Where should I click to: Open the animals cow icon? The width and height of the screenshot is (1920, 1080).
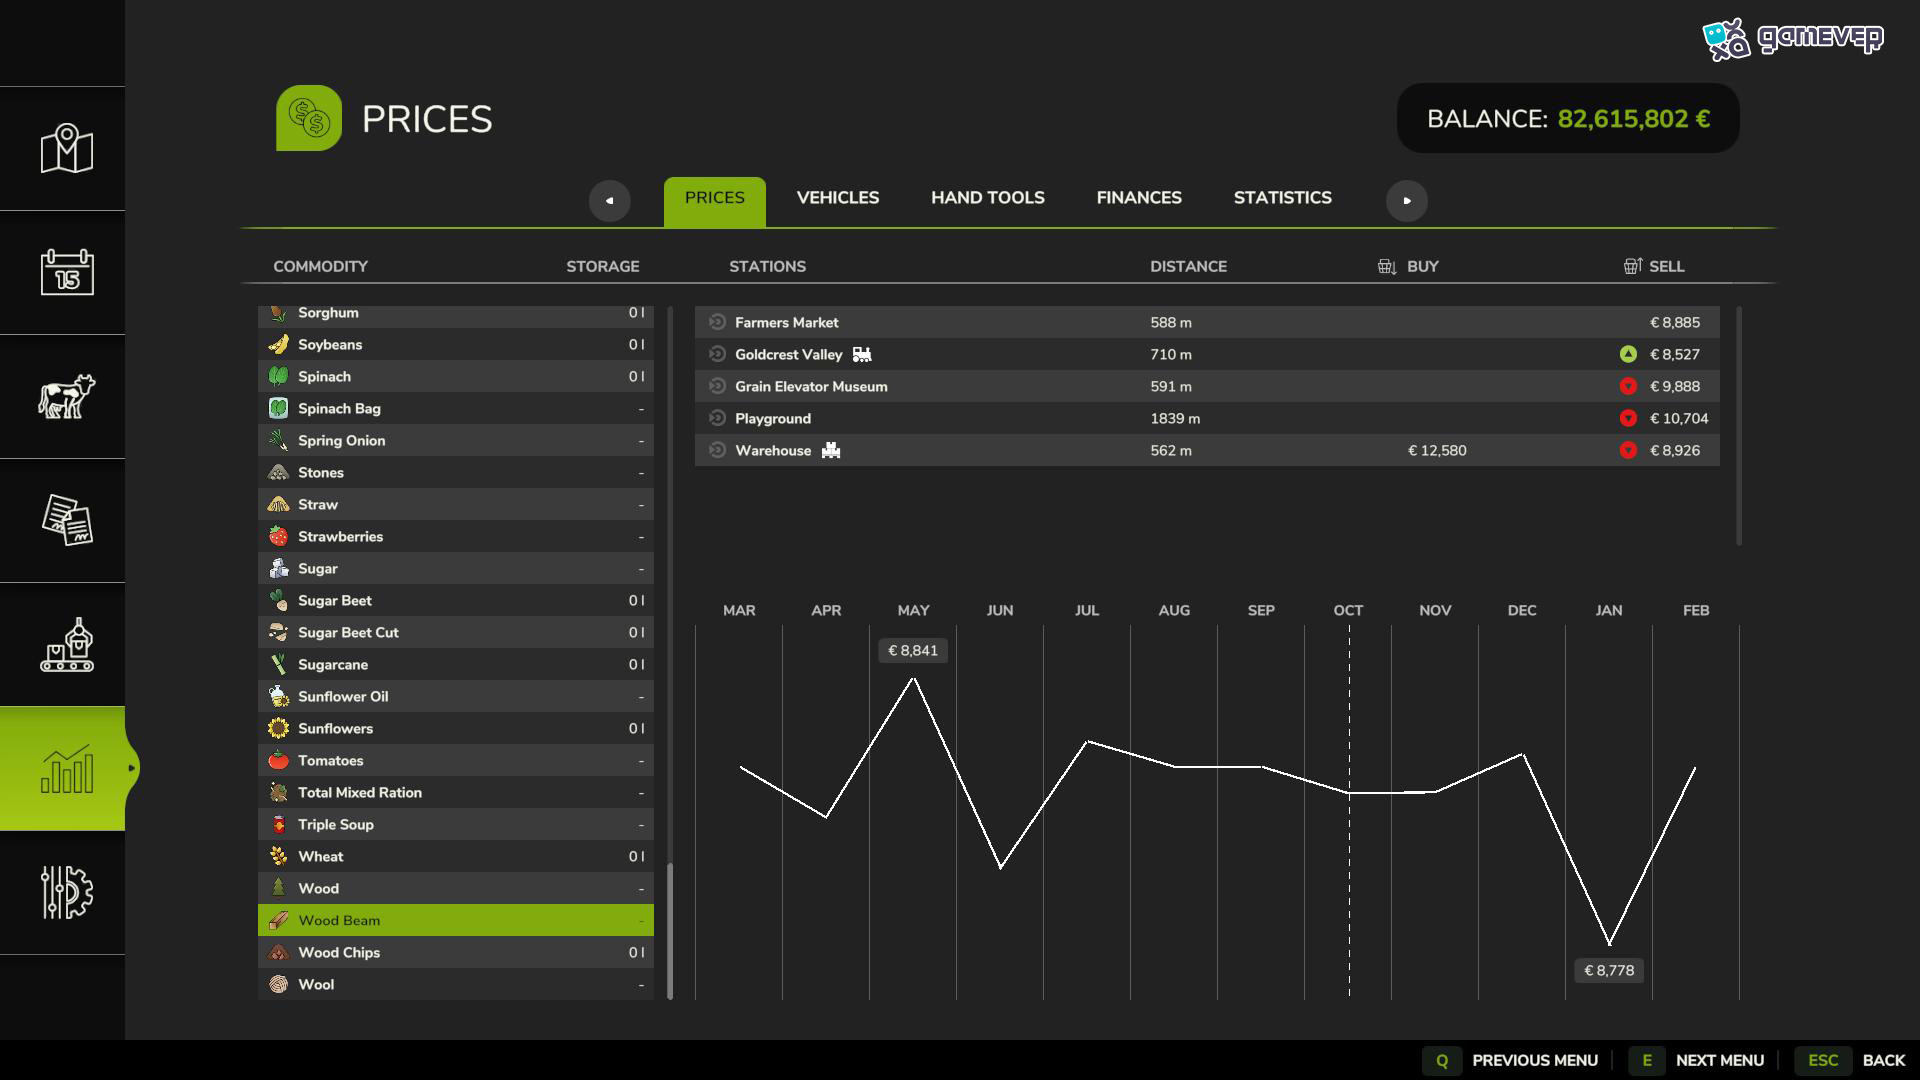pos(67,396)
